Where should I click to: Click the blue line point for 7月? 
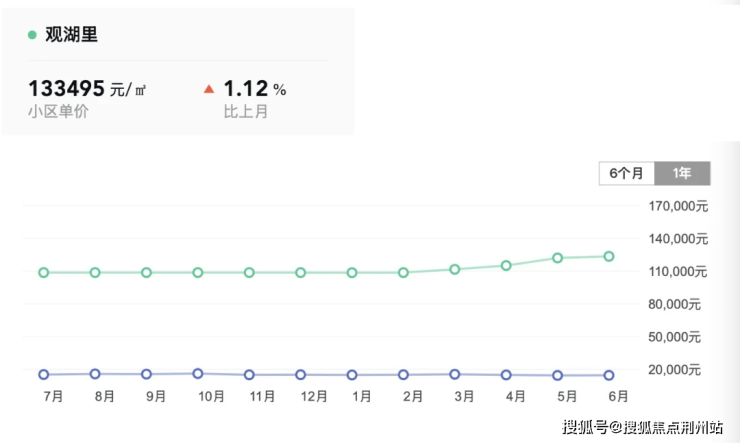coord(44,375)
